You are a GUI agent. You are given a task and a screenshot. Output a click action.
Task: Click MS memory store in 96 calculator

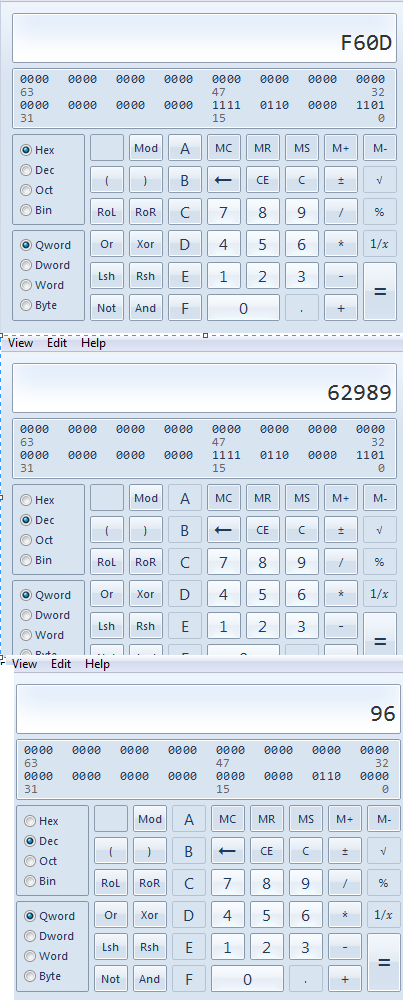click(x=305, y=819)
